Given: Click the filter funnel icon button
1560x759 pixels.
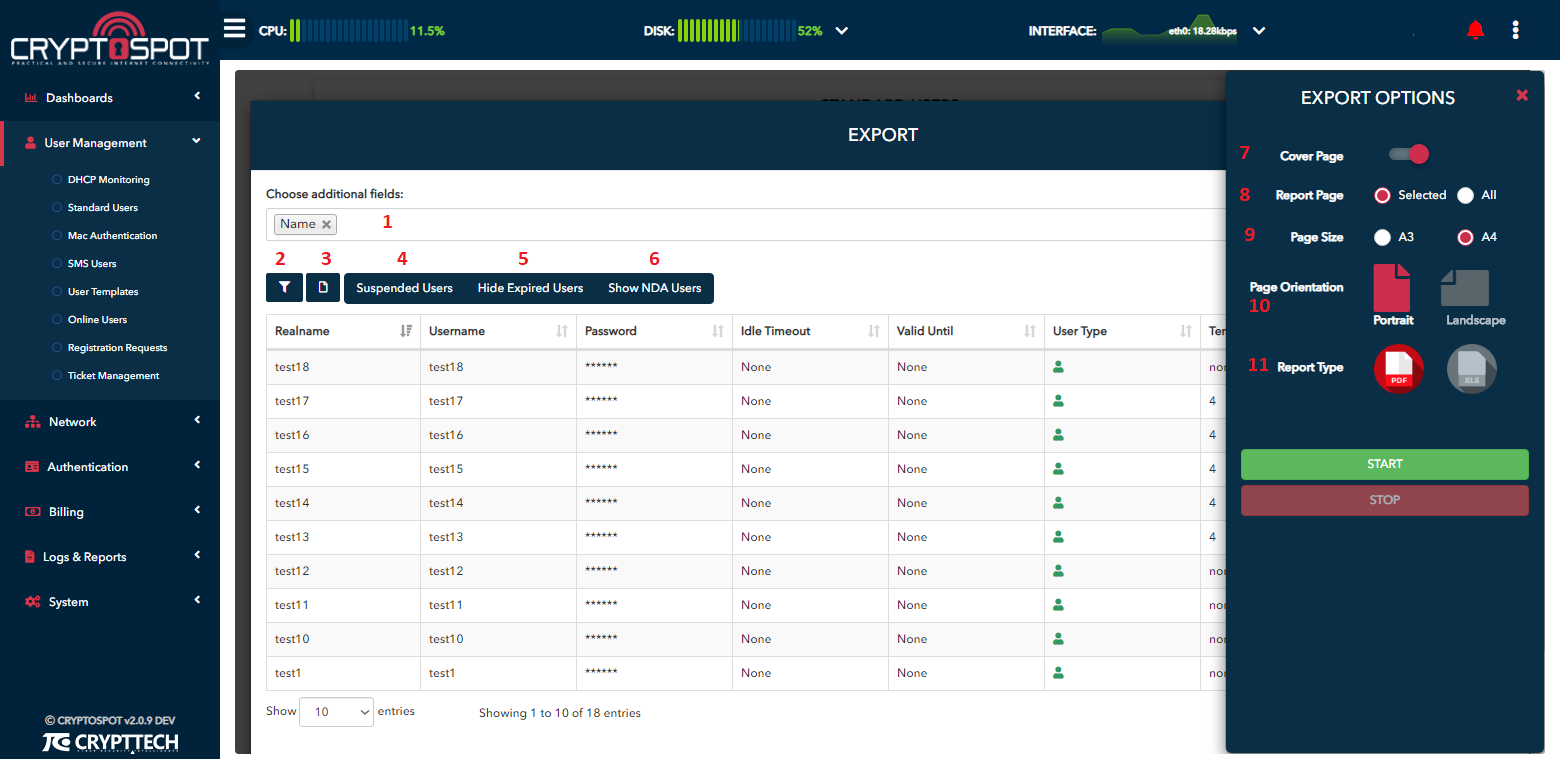Looking at the screenshot, I should click(284, 288).
